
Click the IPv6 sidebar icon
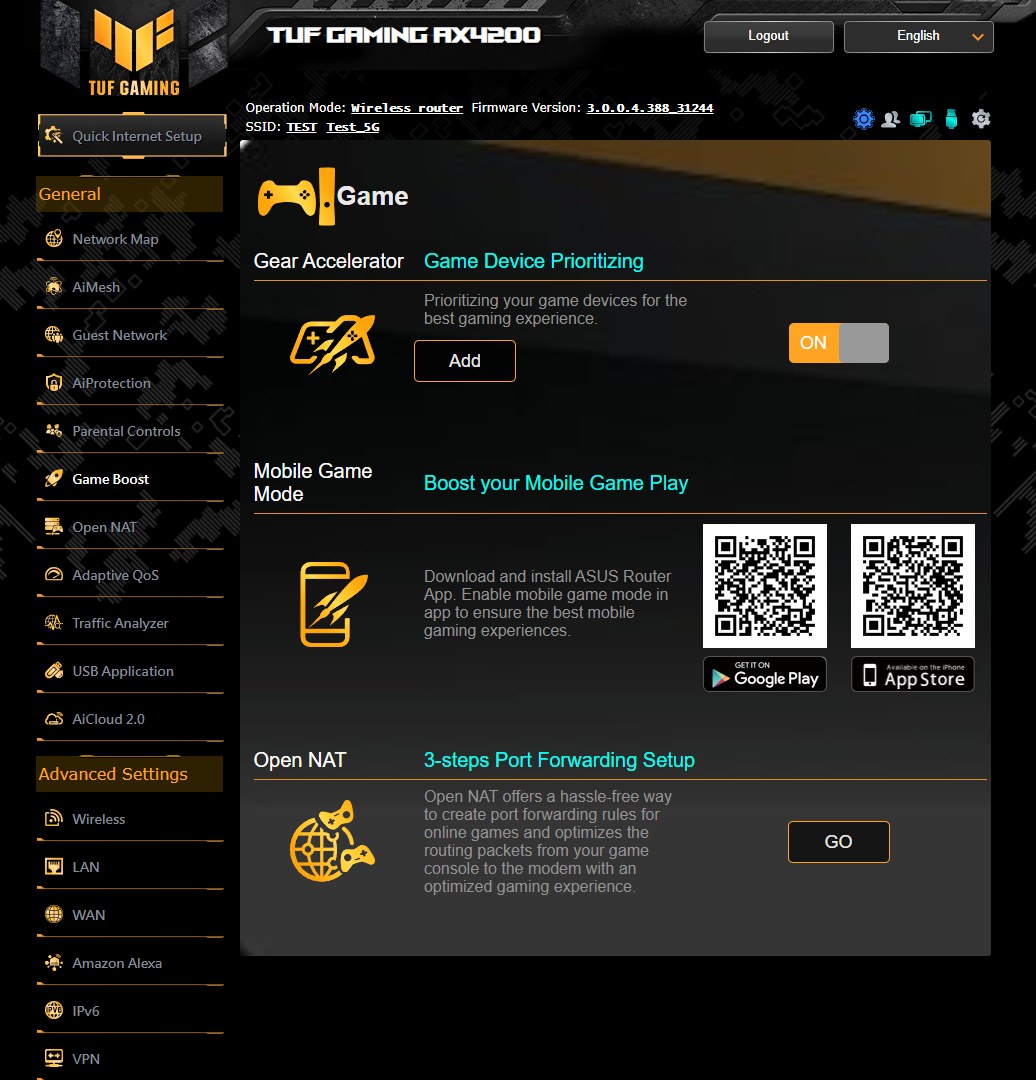(x=54, y=1010)
